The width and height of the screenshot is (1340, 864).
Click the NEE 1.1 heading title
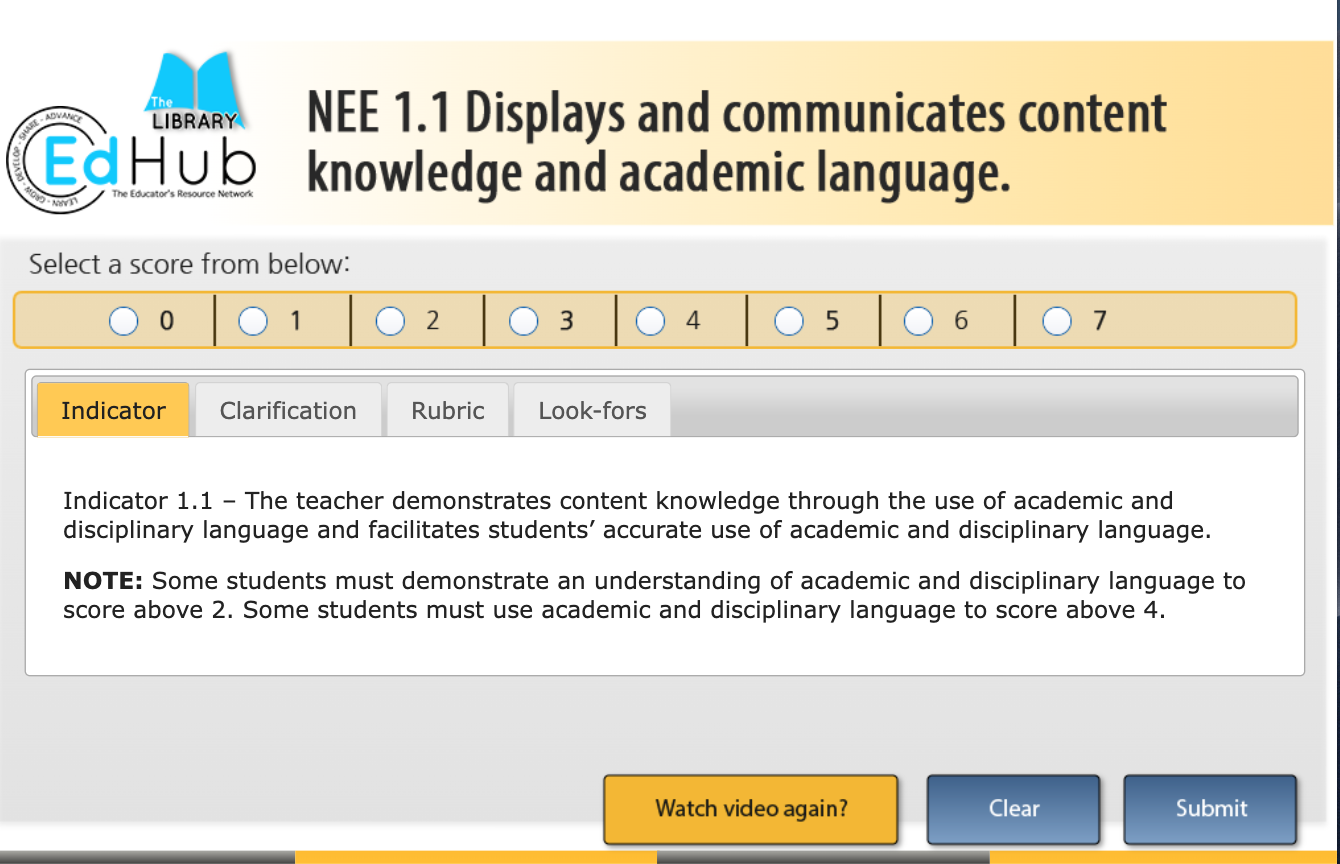coord(736,142)
